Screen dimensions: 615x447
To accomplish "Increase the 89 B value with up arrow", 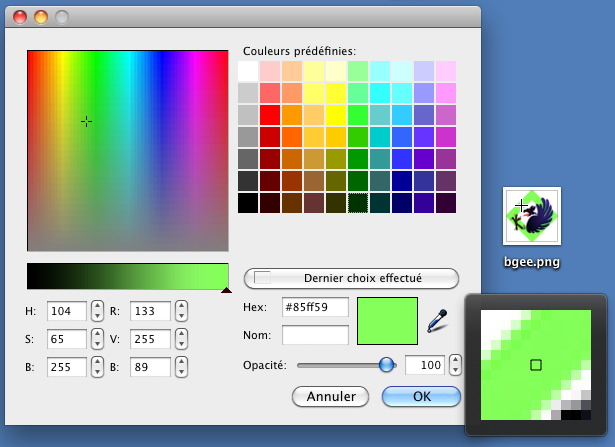I will (x=181, y=362).
